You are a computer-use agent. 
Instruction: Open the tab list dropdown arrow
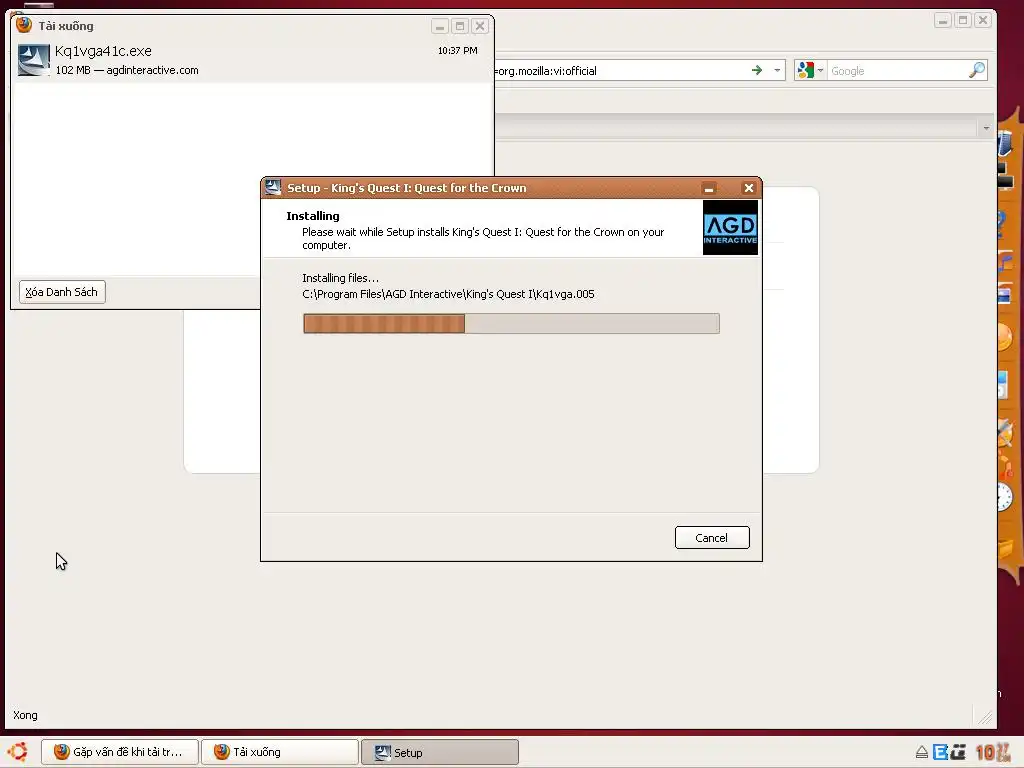pos(986,128)
